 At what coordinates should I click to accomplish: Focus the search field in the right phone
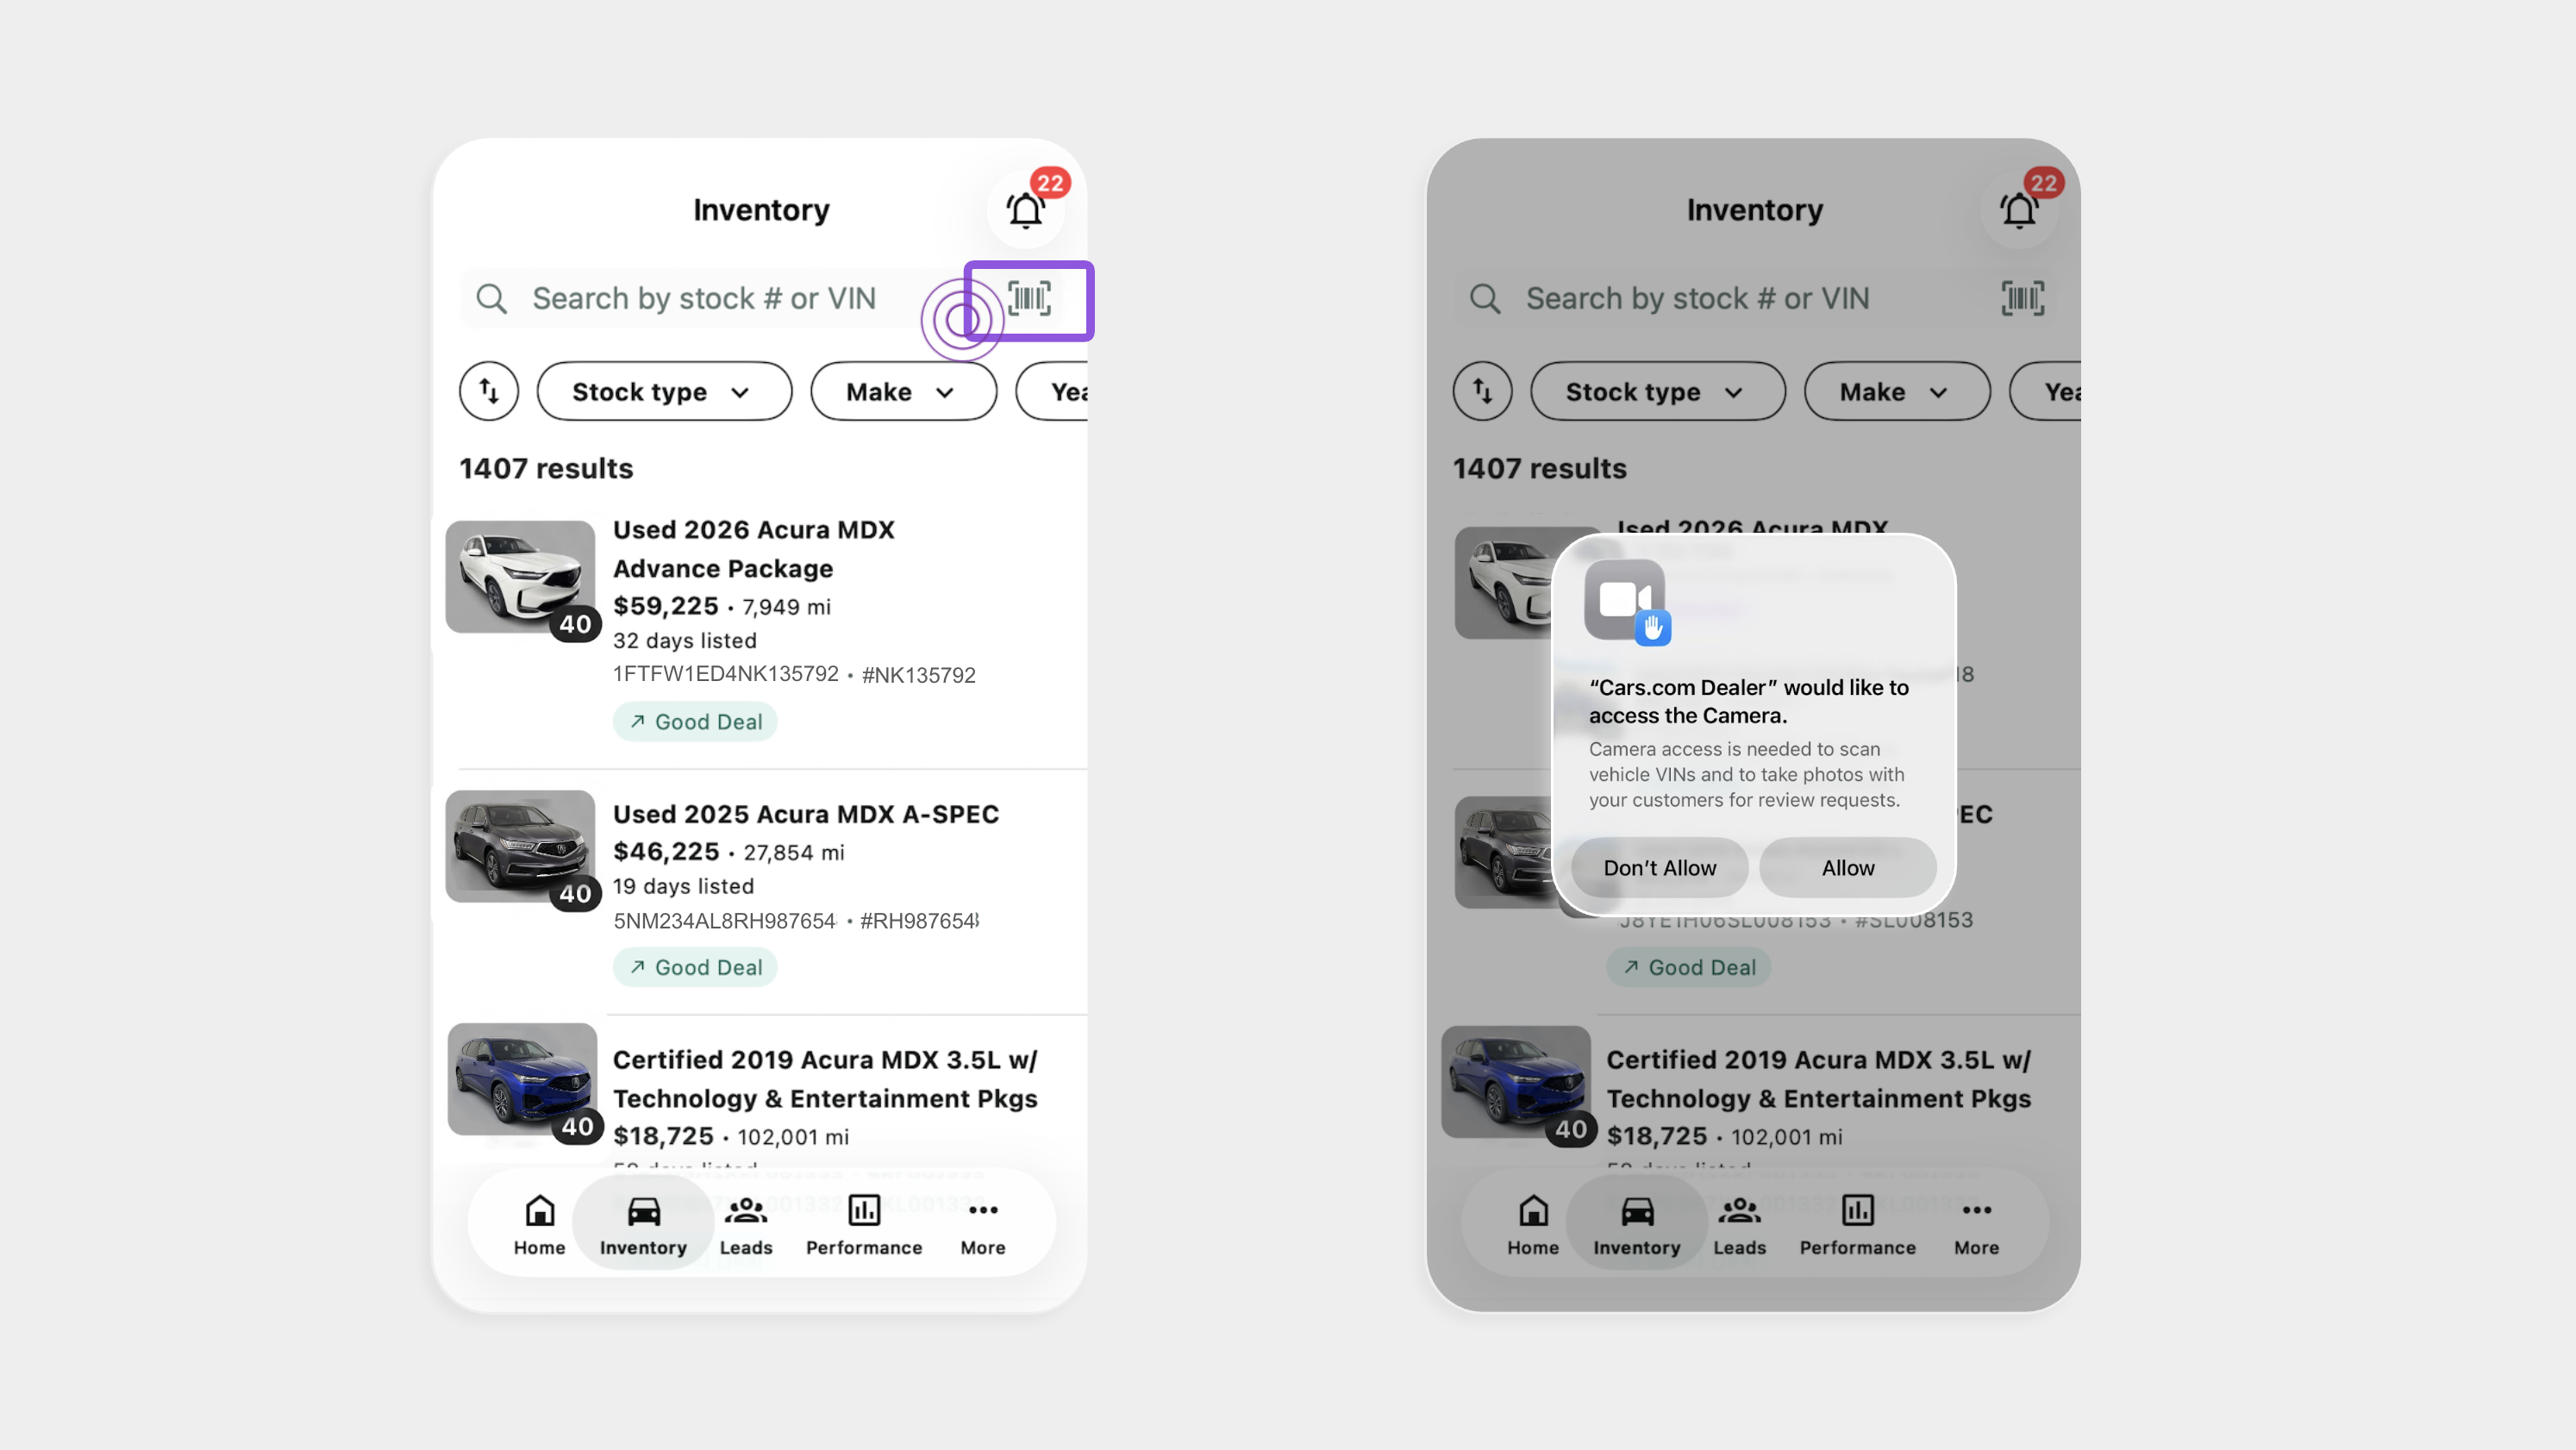pyautogui.click(x=1754, y=298)
